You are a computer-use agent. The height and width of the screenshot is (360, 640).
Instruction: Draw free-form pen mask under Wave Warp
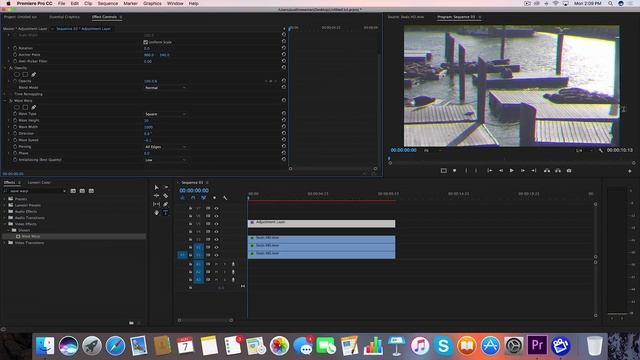coord(33,107)
